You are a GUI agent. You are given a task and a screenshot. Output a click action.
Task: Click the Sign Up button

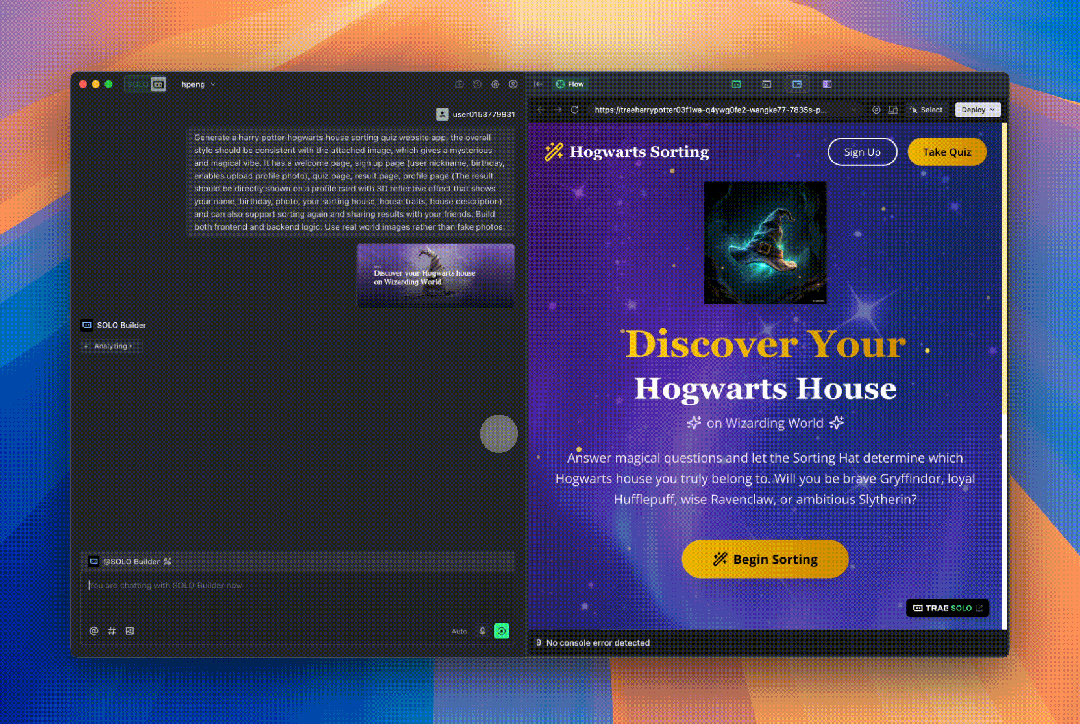point(862,152)
